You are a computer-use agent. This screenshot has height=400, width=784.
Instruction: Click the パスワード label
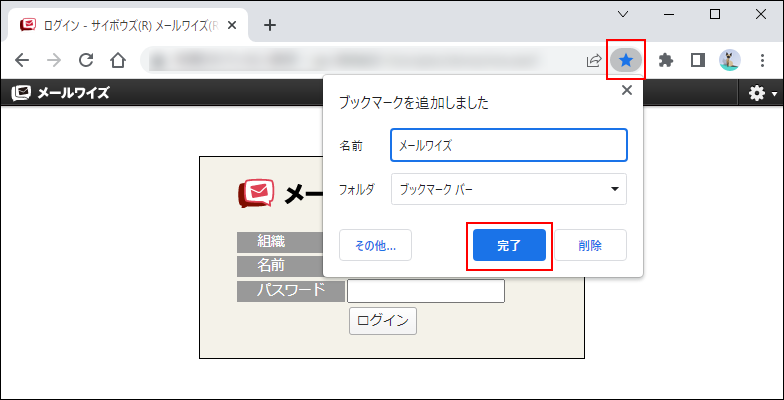point(291,290)
